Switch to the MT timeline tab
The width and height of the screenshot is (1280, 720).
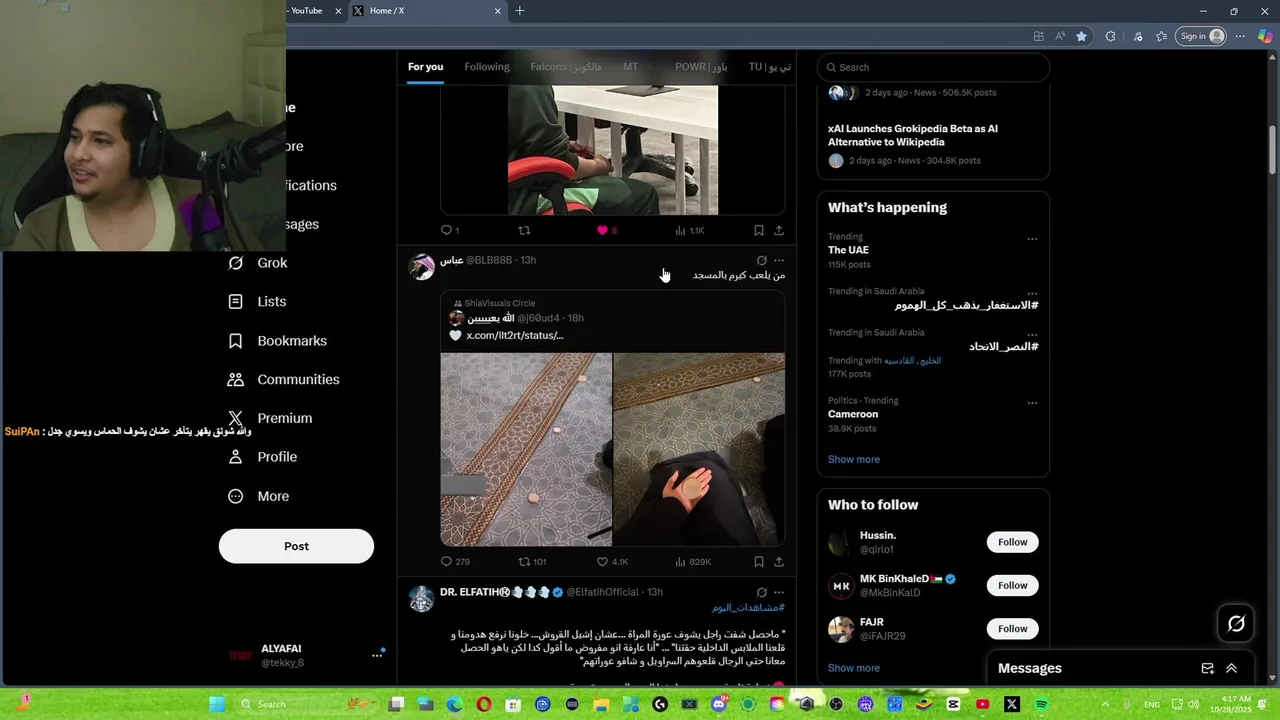coord(630,67)
